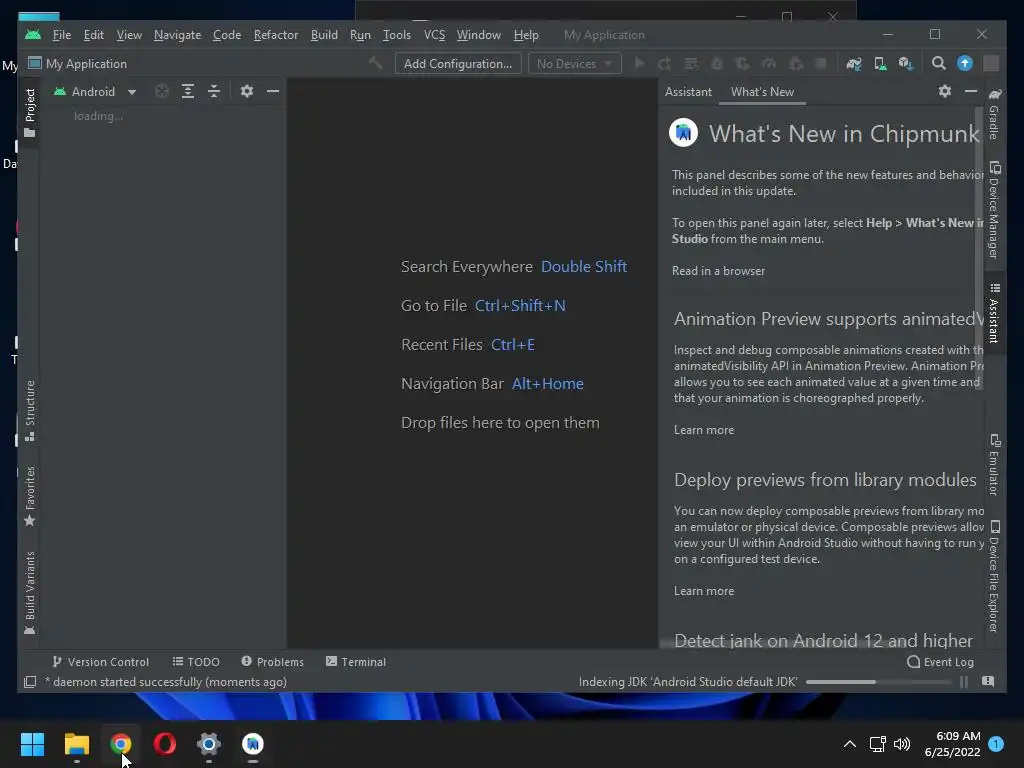Toggle the Project tool window stripe button
The height and width of the screenshot is (768, 1024).
point(29,113)
